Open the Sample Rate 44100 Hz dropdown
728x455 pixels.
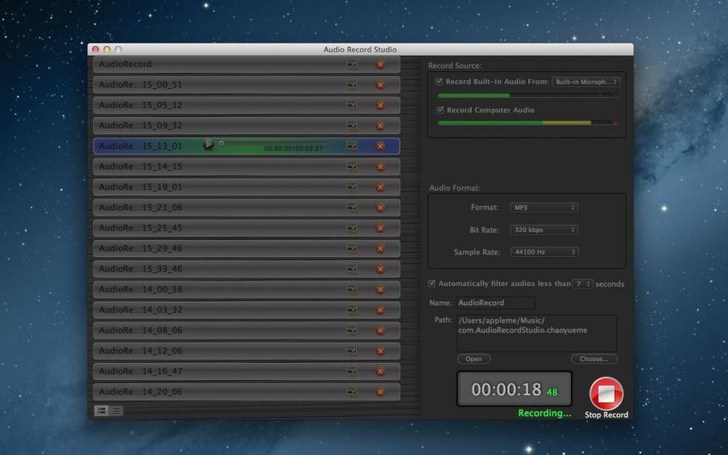click(543, 252)
